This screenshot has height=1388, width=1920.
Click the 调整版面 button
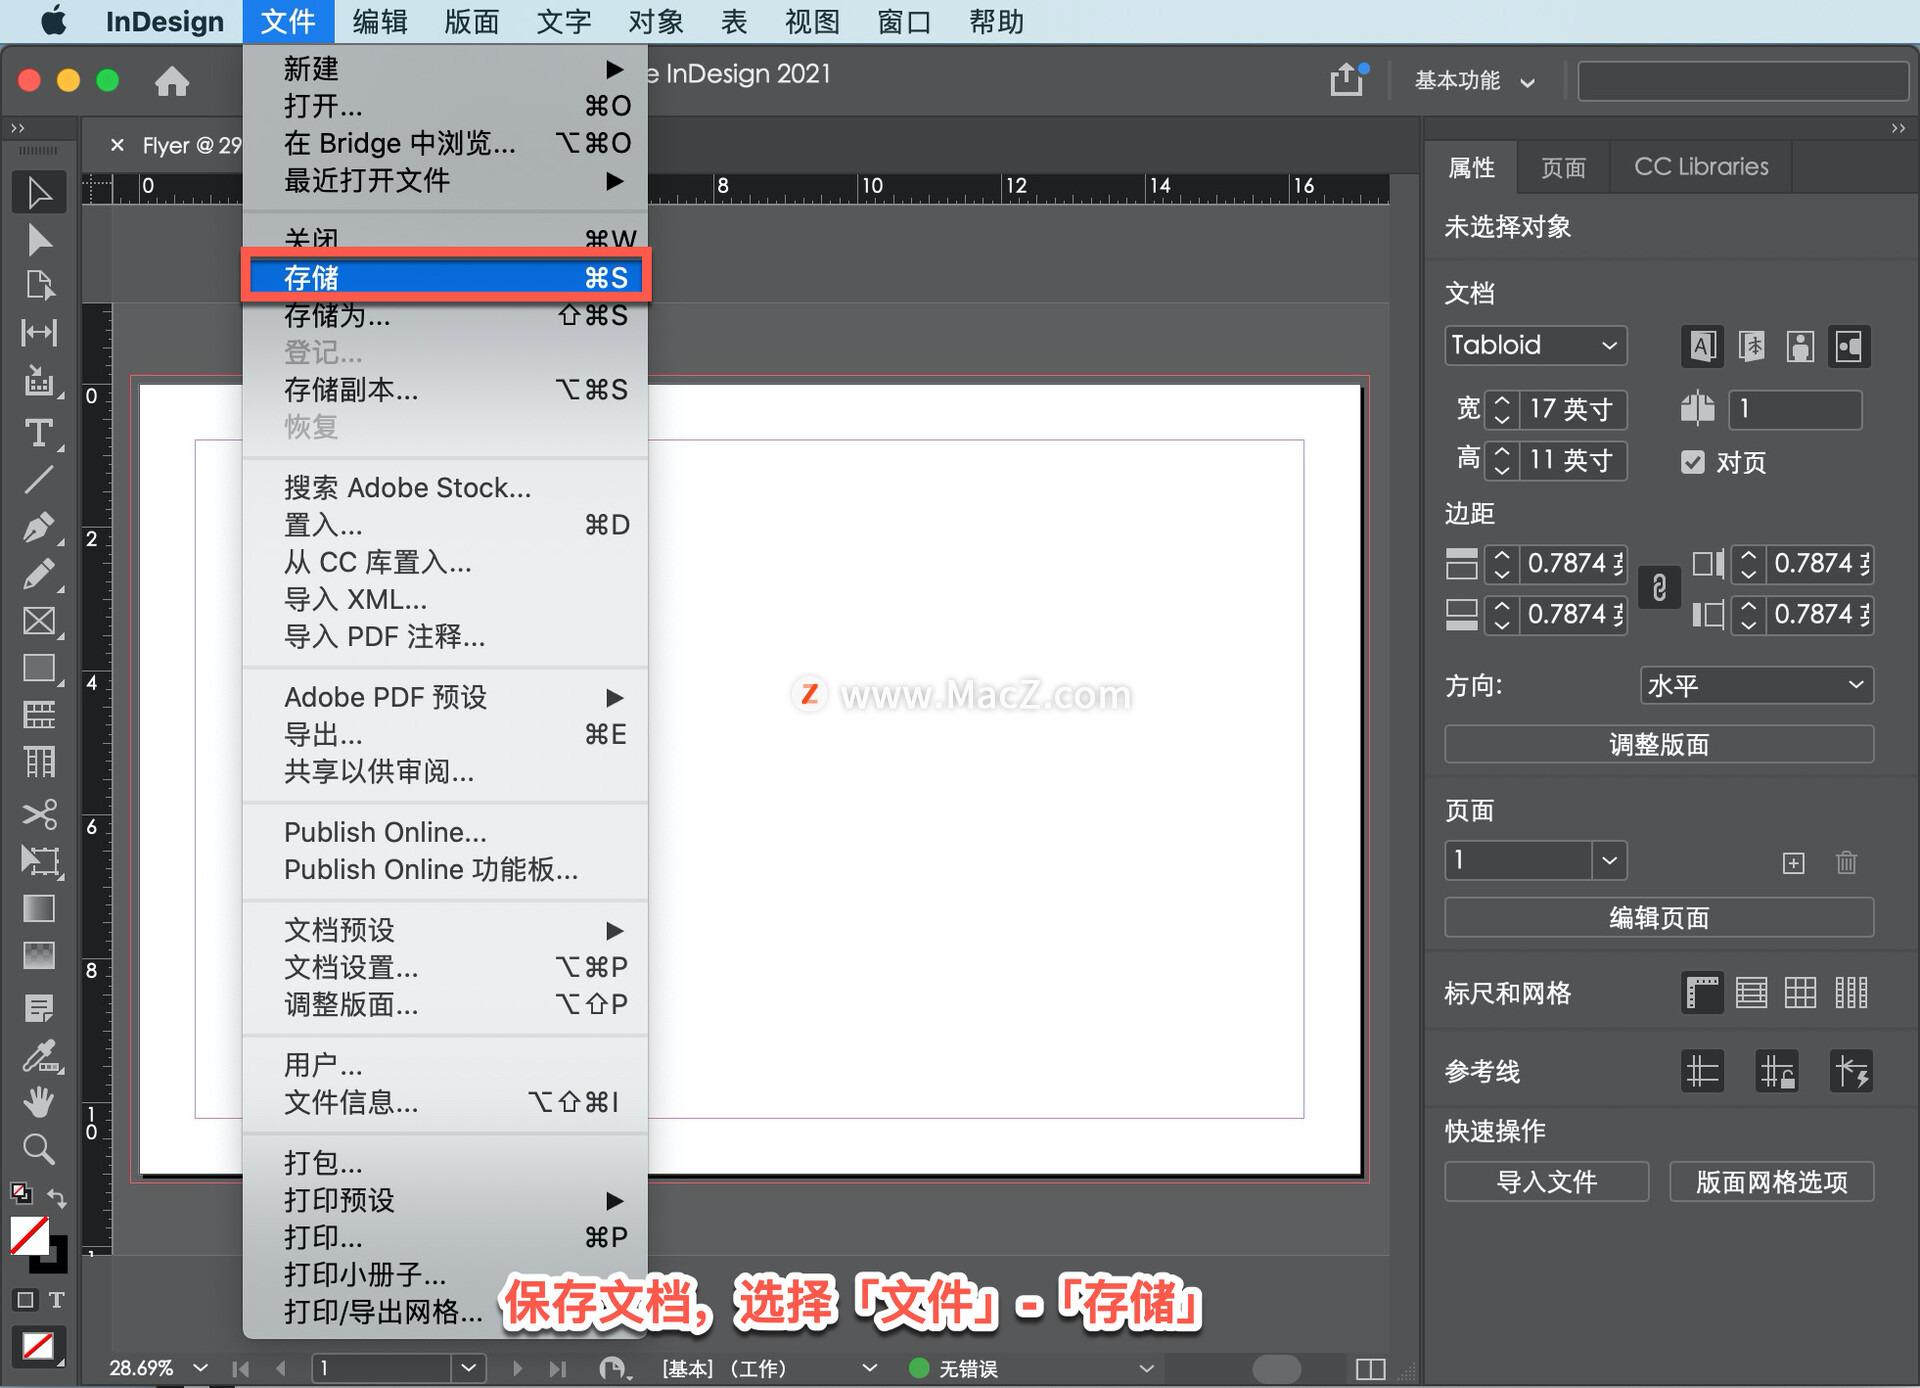coord(1658,744)
